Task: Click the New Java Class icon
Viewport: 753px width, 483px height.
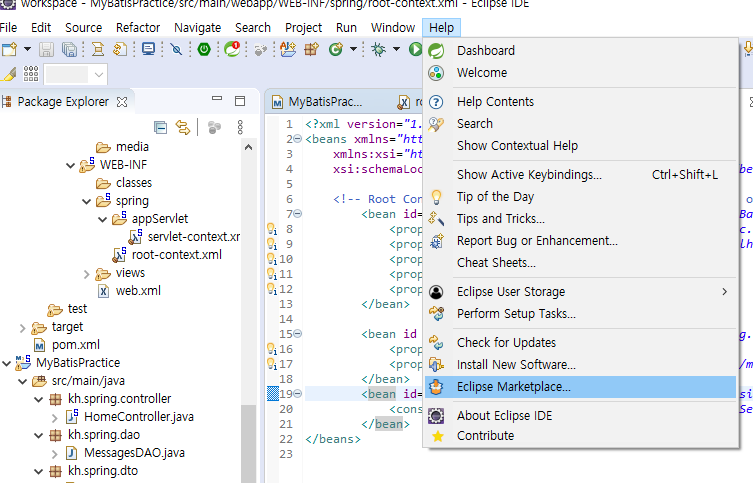Action: (336, 49)
